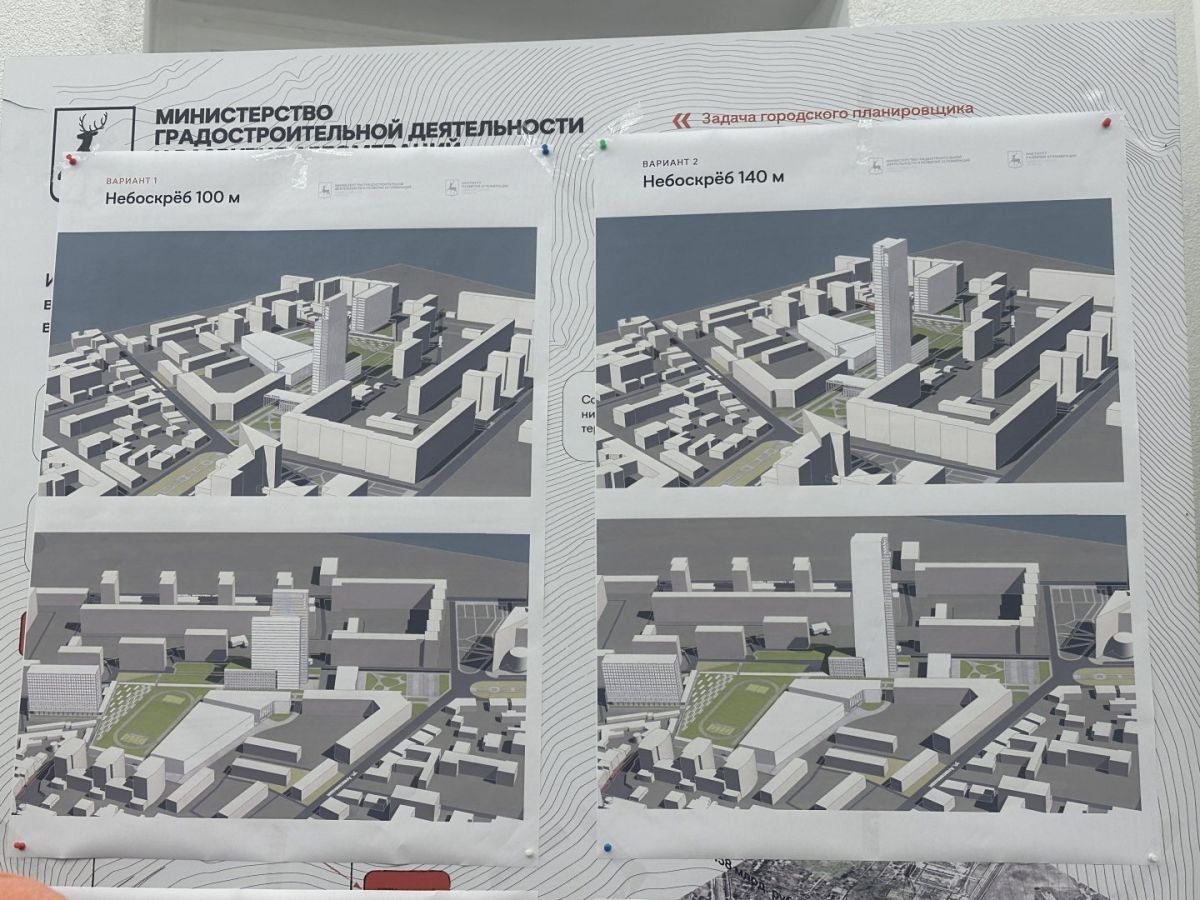This screenshot has height=900, width=1200.
Task: Click the red pushpin at bottom-left of Вариант 1 sheet
Action: (x=21, y=845)
